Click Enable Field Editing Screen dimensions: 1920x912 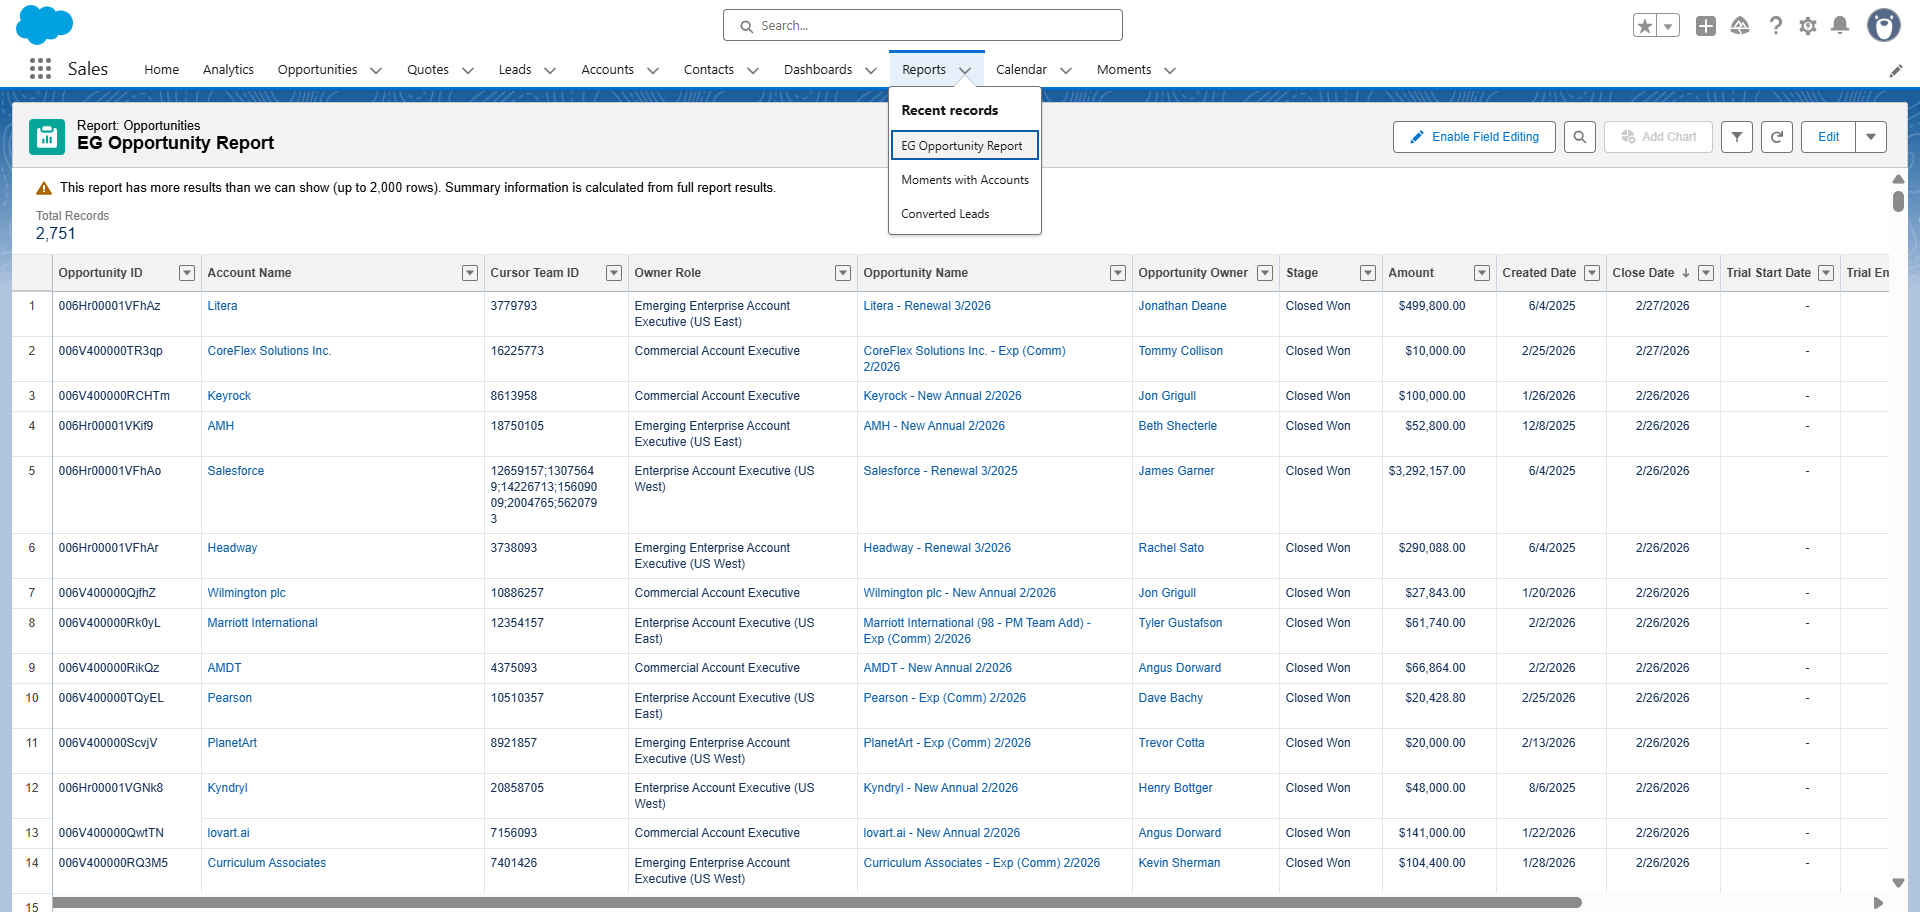point(1473,137)
